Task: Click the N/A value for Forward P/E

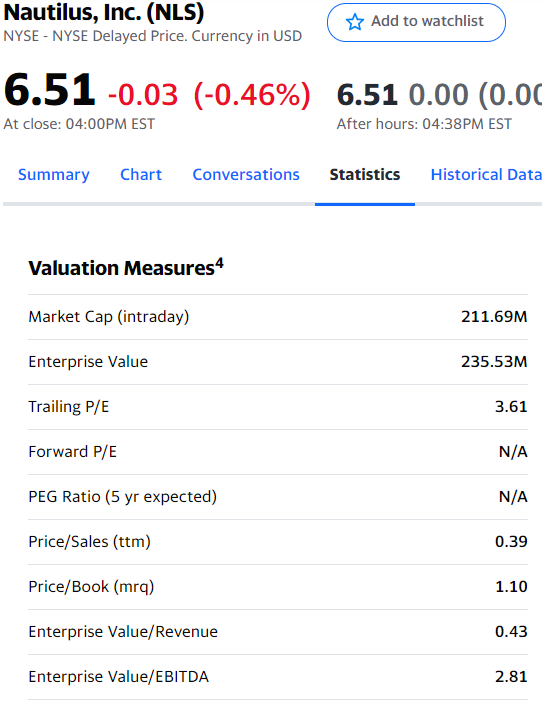Action: click(513, 451)
